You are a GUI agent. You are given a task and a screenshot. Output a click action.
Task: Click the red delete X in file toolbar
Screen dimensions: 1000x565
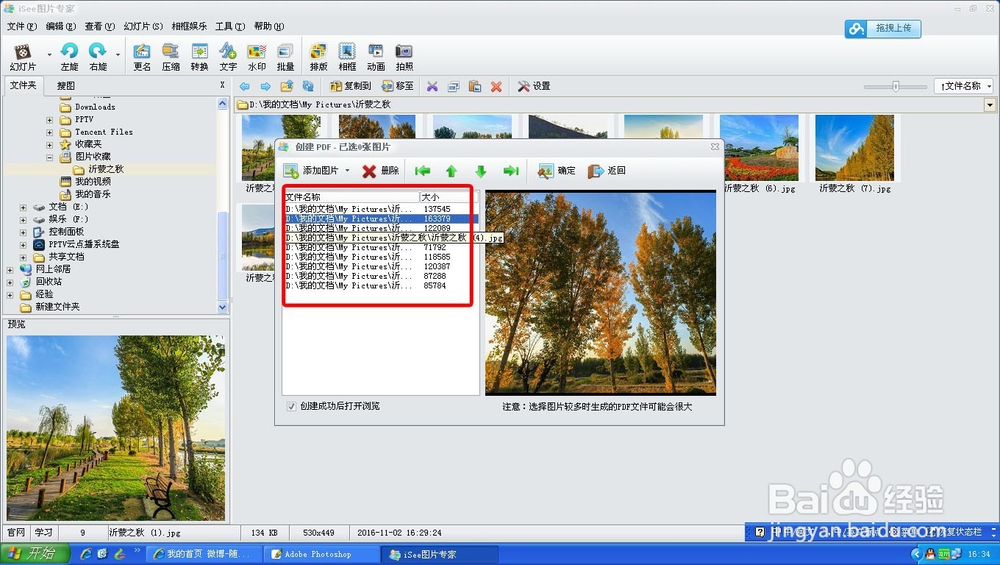(496, 86)
